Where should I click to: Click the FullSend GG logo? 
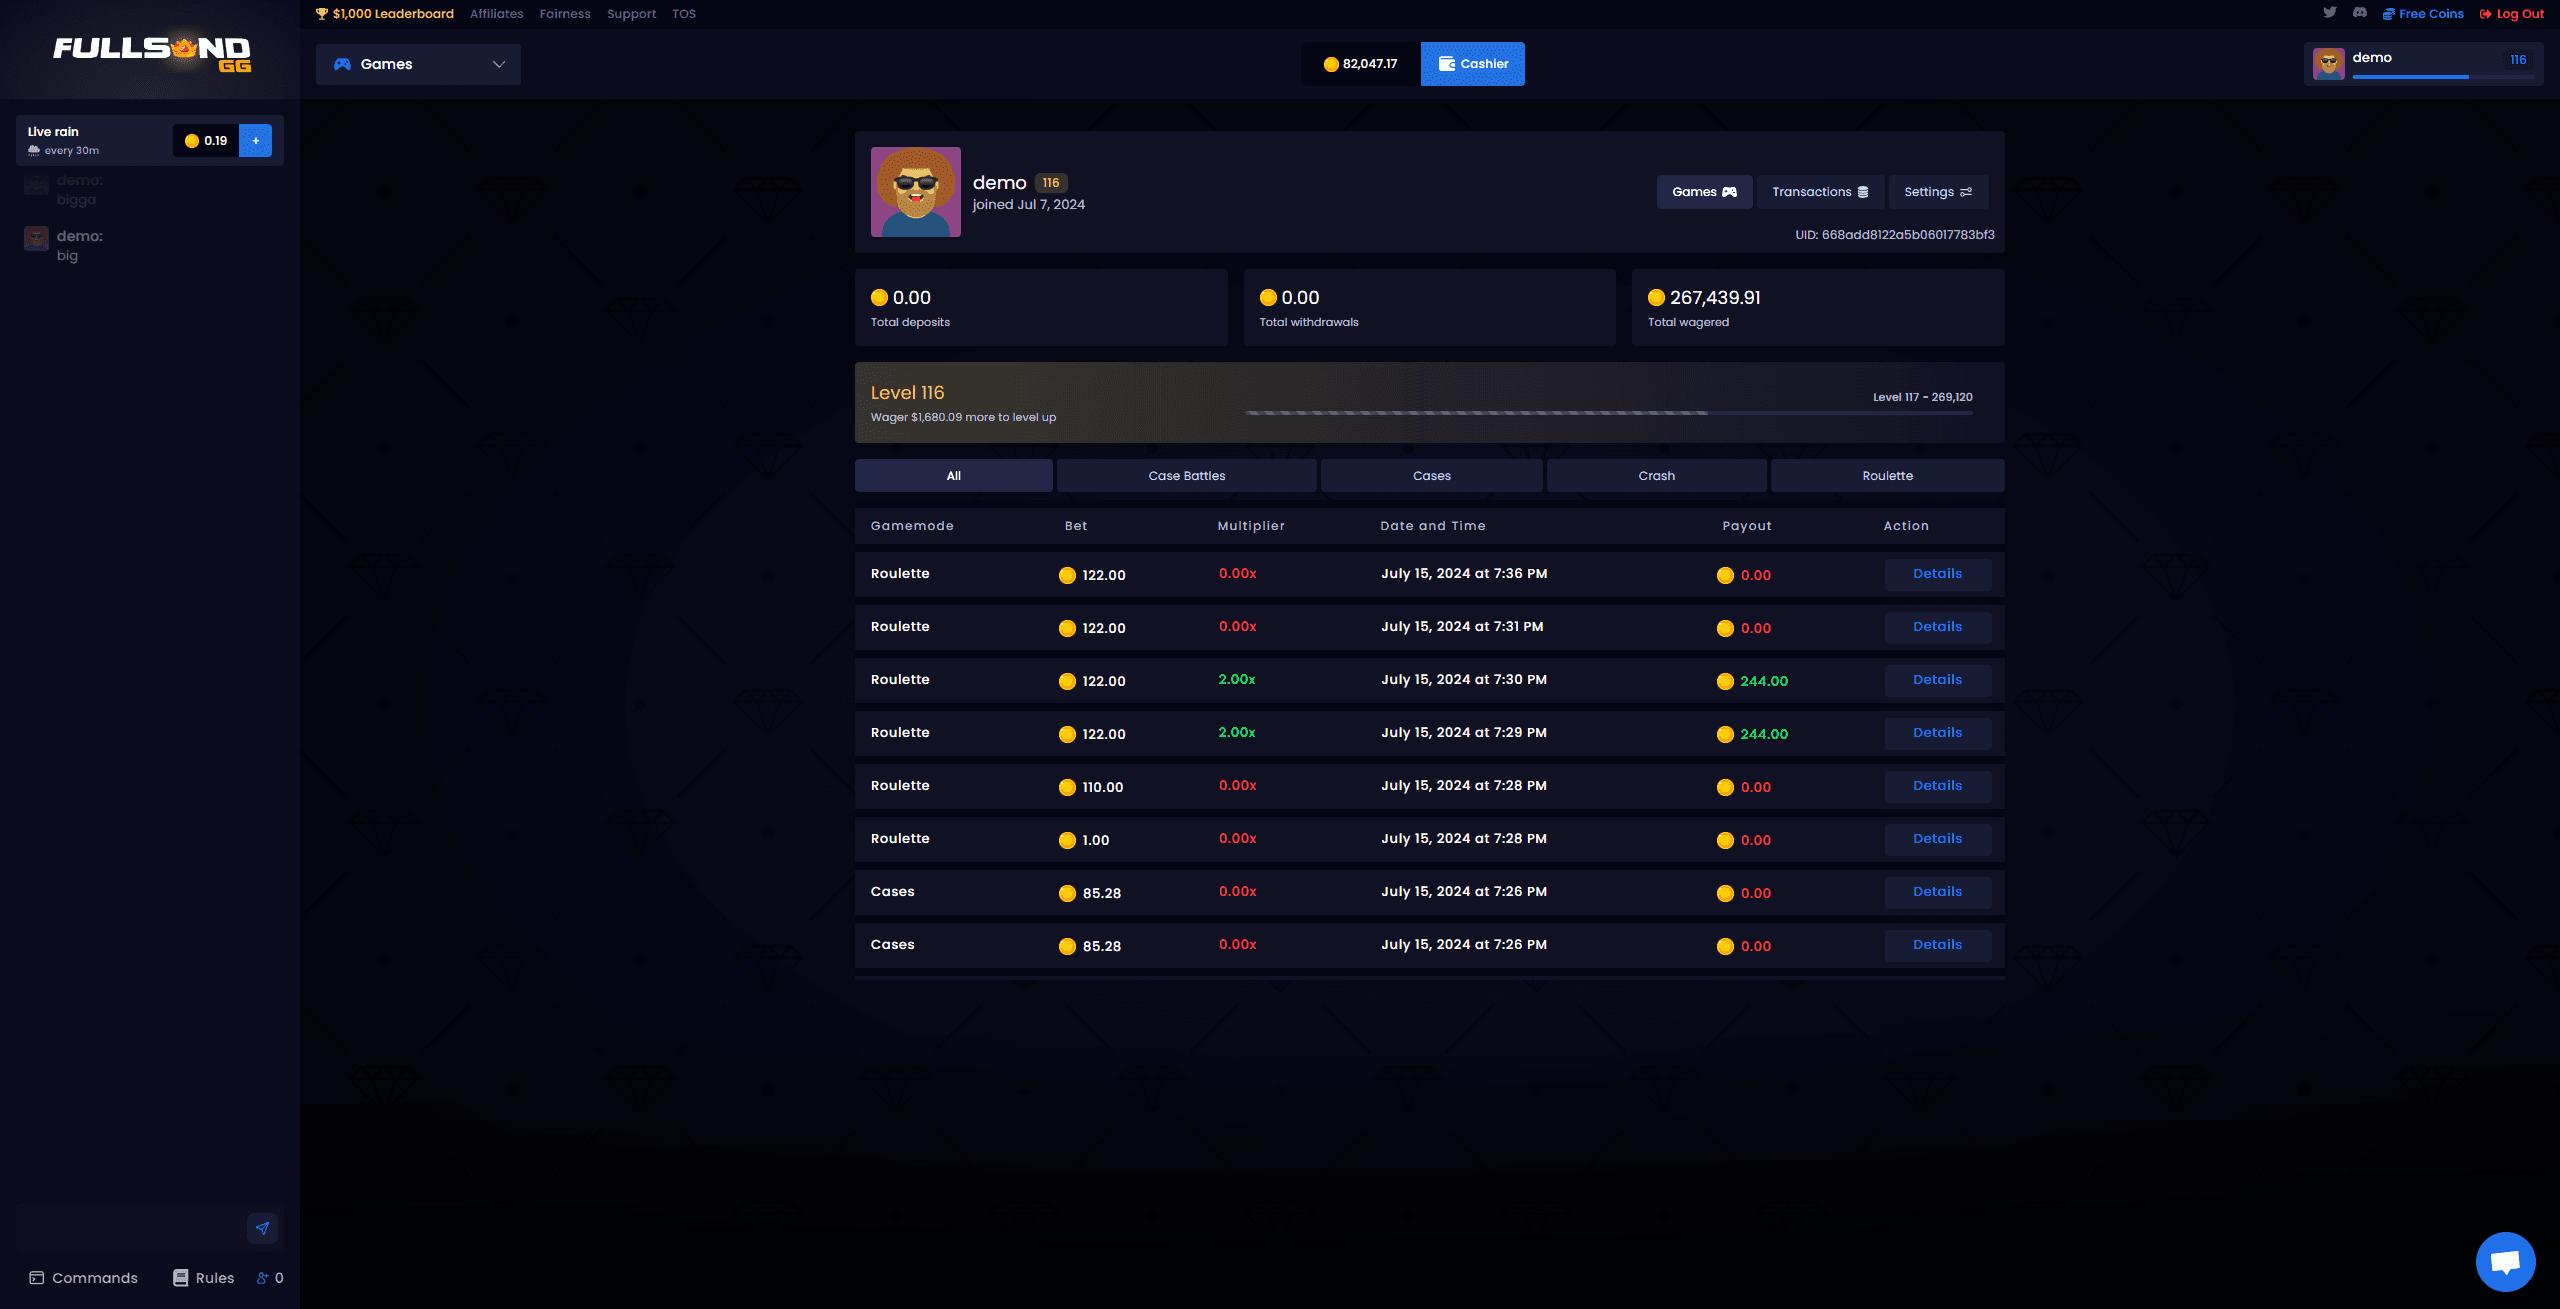click(x=152, y=52)
